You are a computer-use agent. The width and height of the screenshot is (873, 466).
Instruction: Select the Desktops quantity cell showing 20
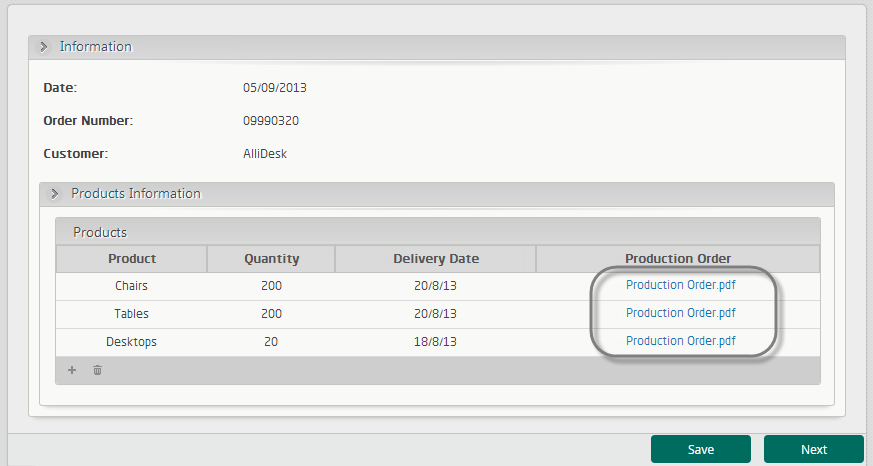point(271,342)
